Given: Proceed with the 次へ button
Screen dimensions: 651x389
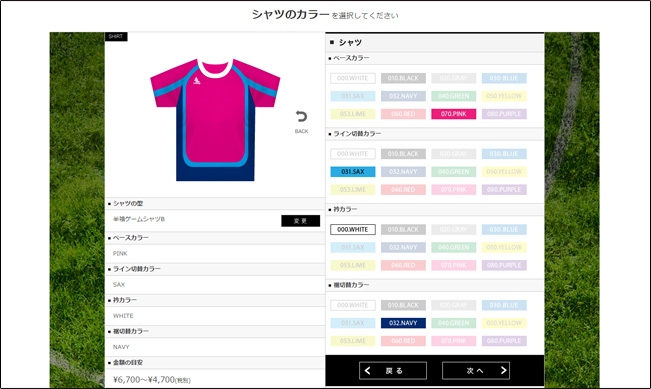Looking at the screenshot, I should coord(476,371).
